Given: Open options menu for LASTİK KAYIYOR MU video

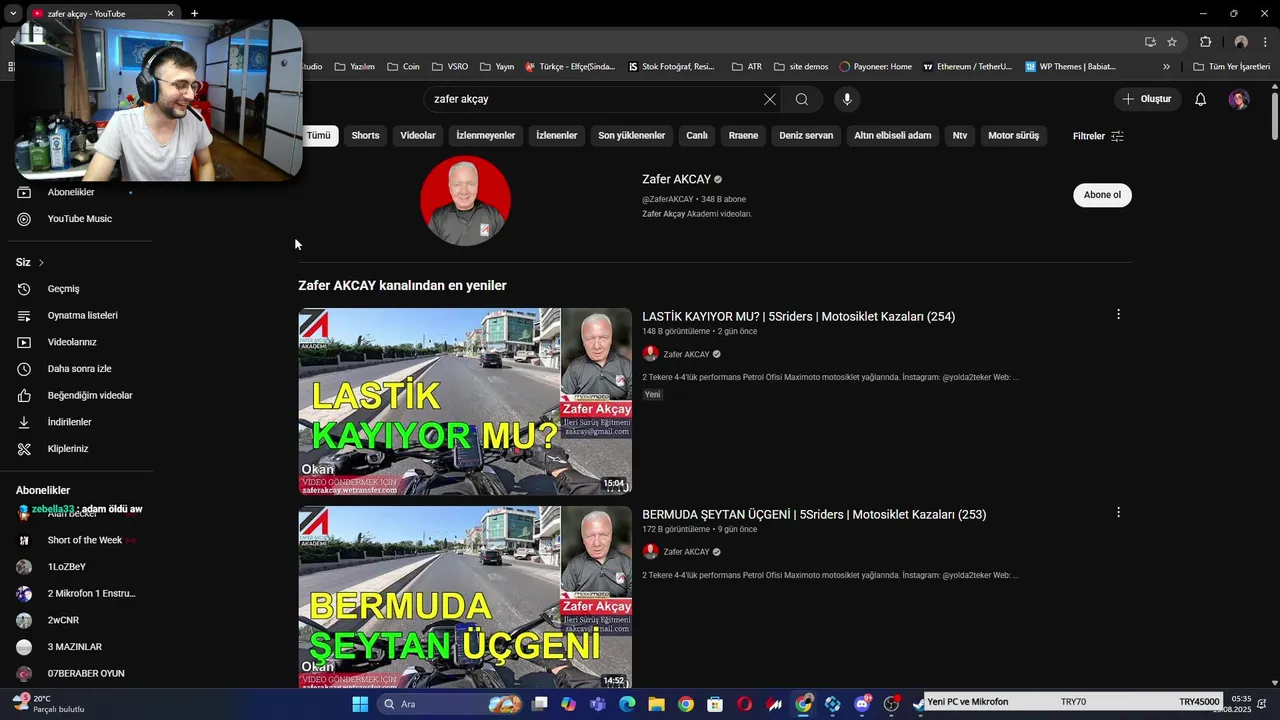Looking at the screenshot, I should pyautogui.click(x=1118, y=314).
